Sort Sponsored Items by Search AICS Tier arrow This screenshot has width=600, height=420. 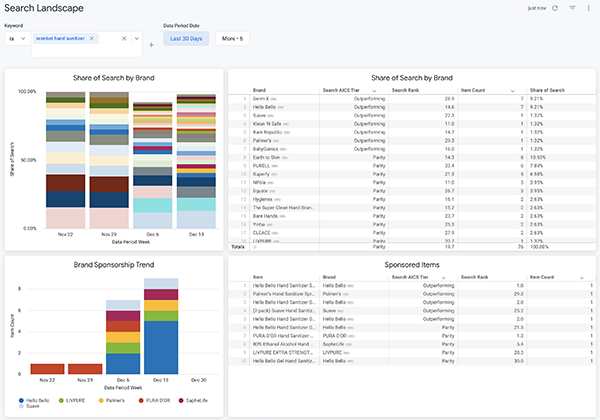pyautogui.click(x=443, y=277)
